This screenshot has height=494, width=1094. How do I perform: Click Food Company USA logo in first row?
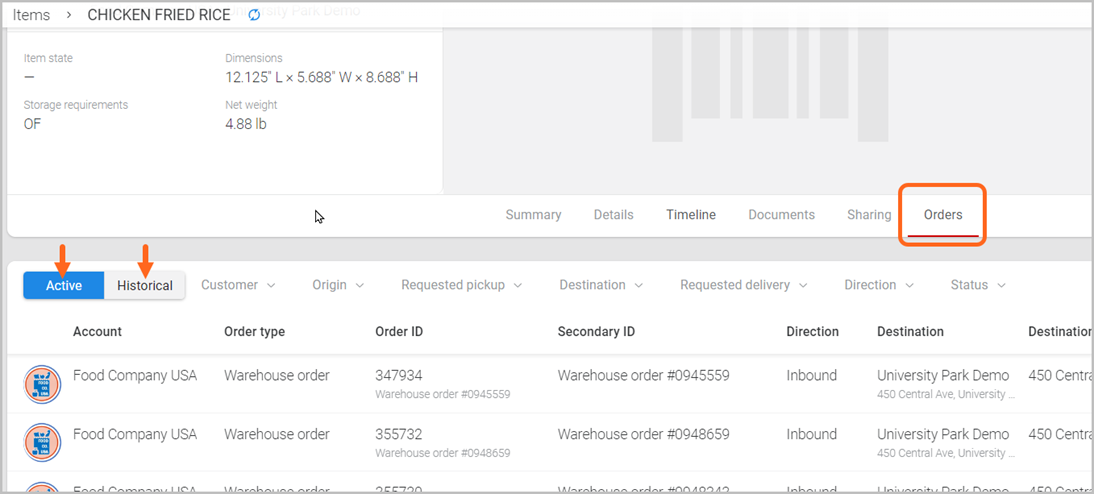click(42, 384)
